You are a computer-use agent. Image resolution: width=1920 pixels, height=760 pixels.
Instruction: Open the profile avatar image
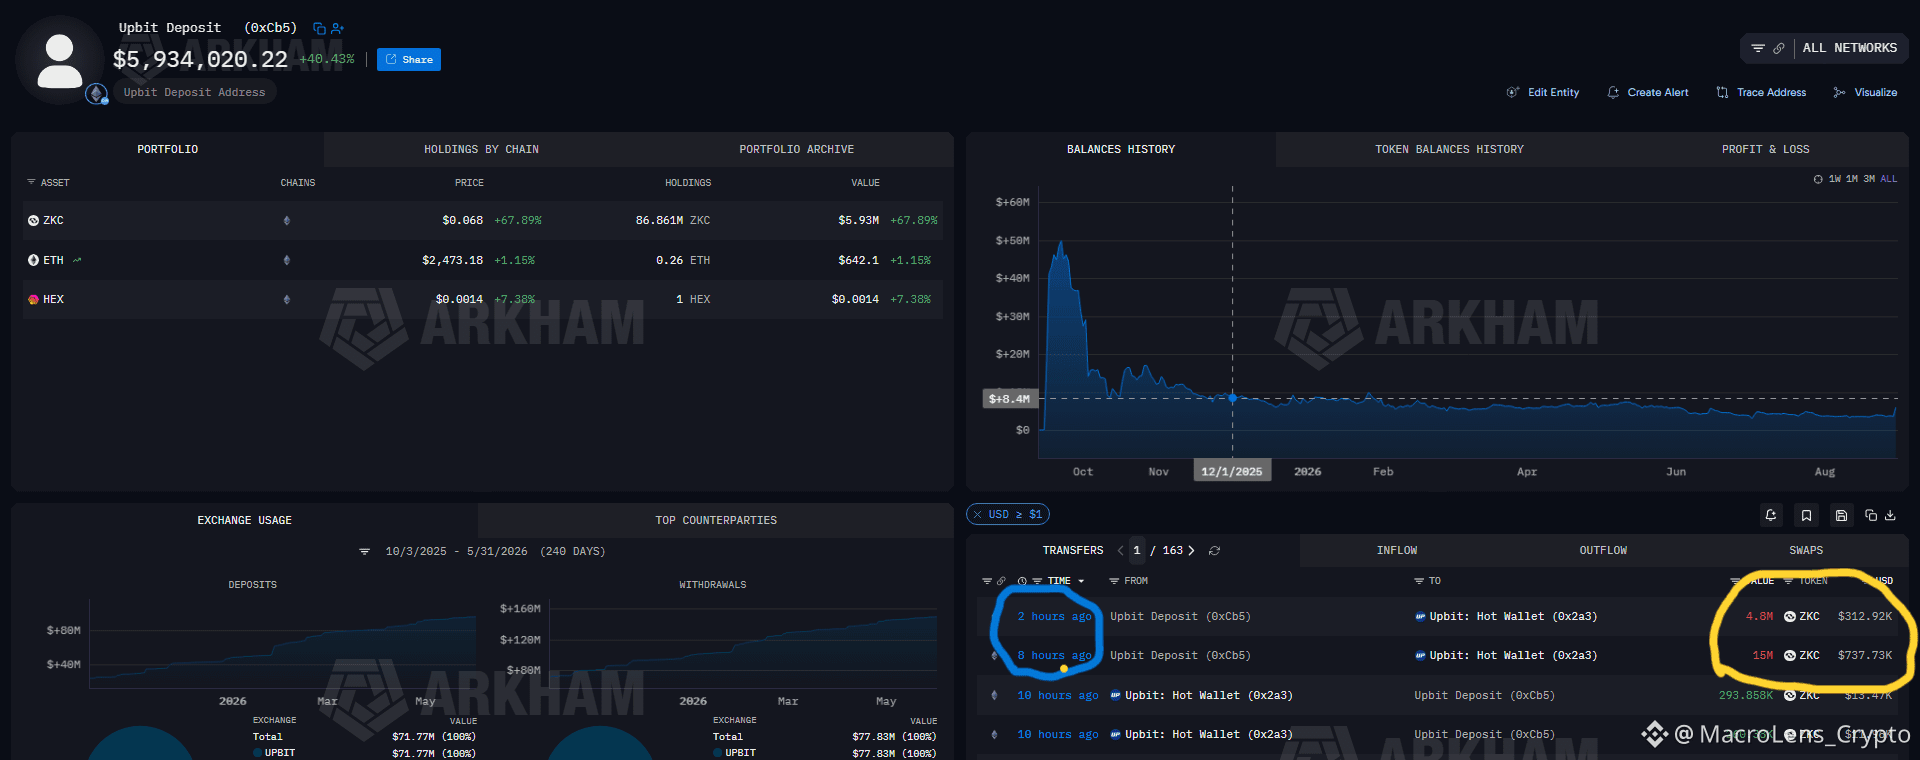coord(60,60)
